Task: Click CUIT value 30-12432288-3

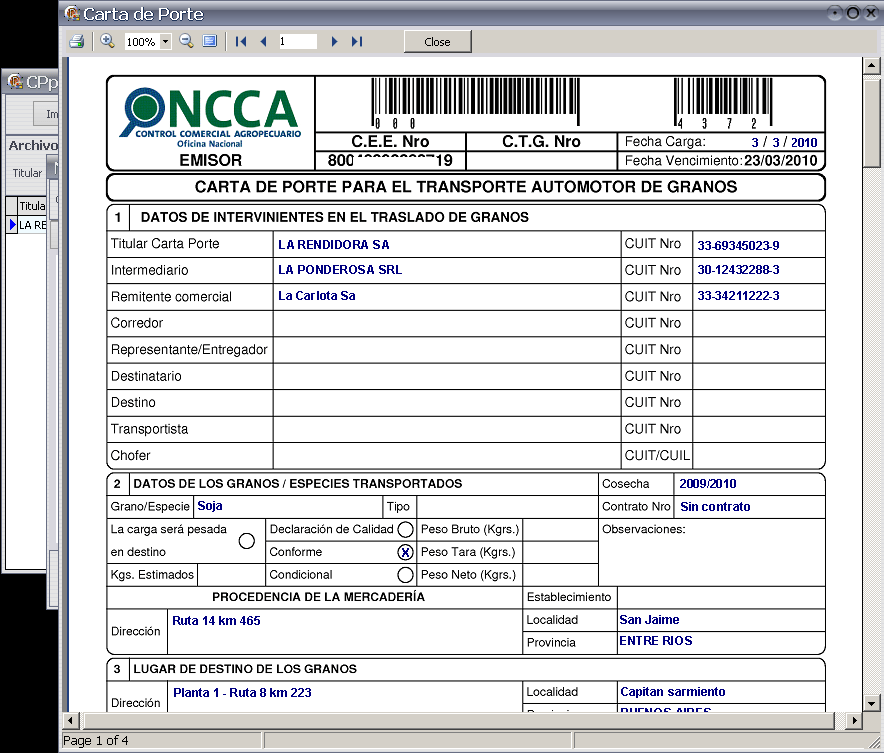Action: pos(738,270)
